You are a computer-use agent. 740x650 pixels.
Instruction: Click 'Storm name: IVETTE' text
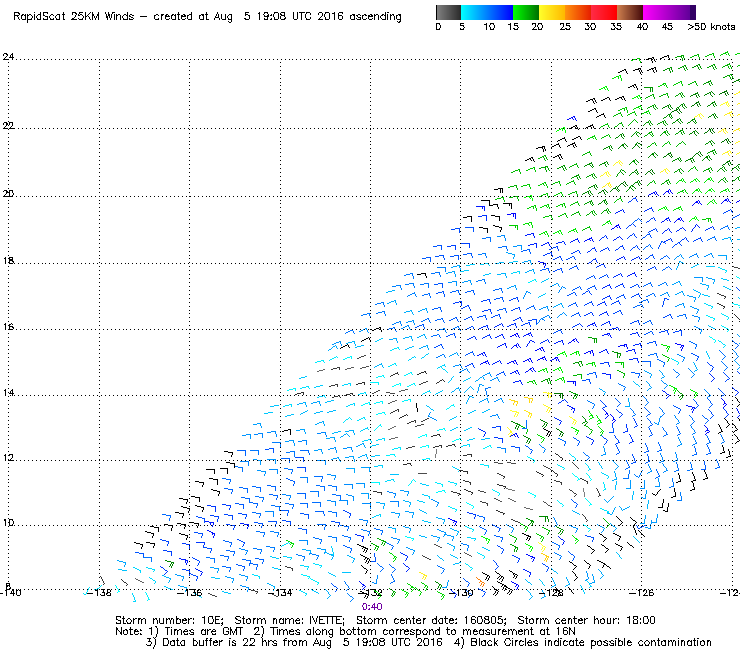tap(289, 620)
